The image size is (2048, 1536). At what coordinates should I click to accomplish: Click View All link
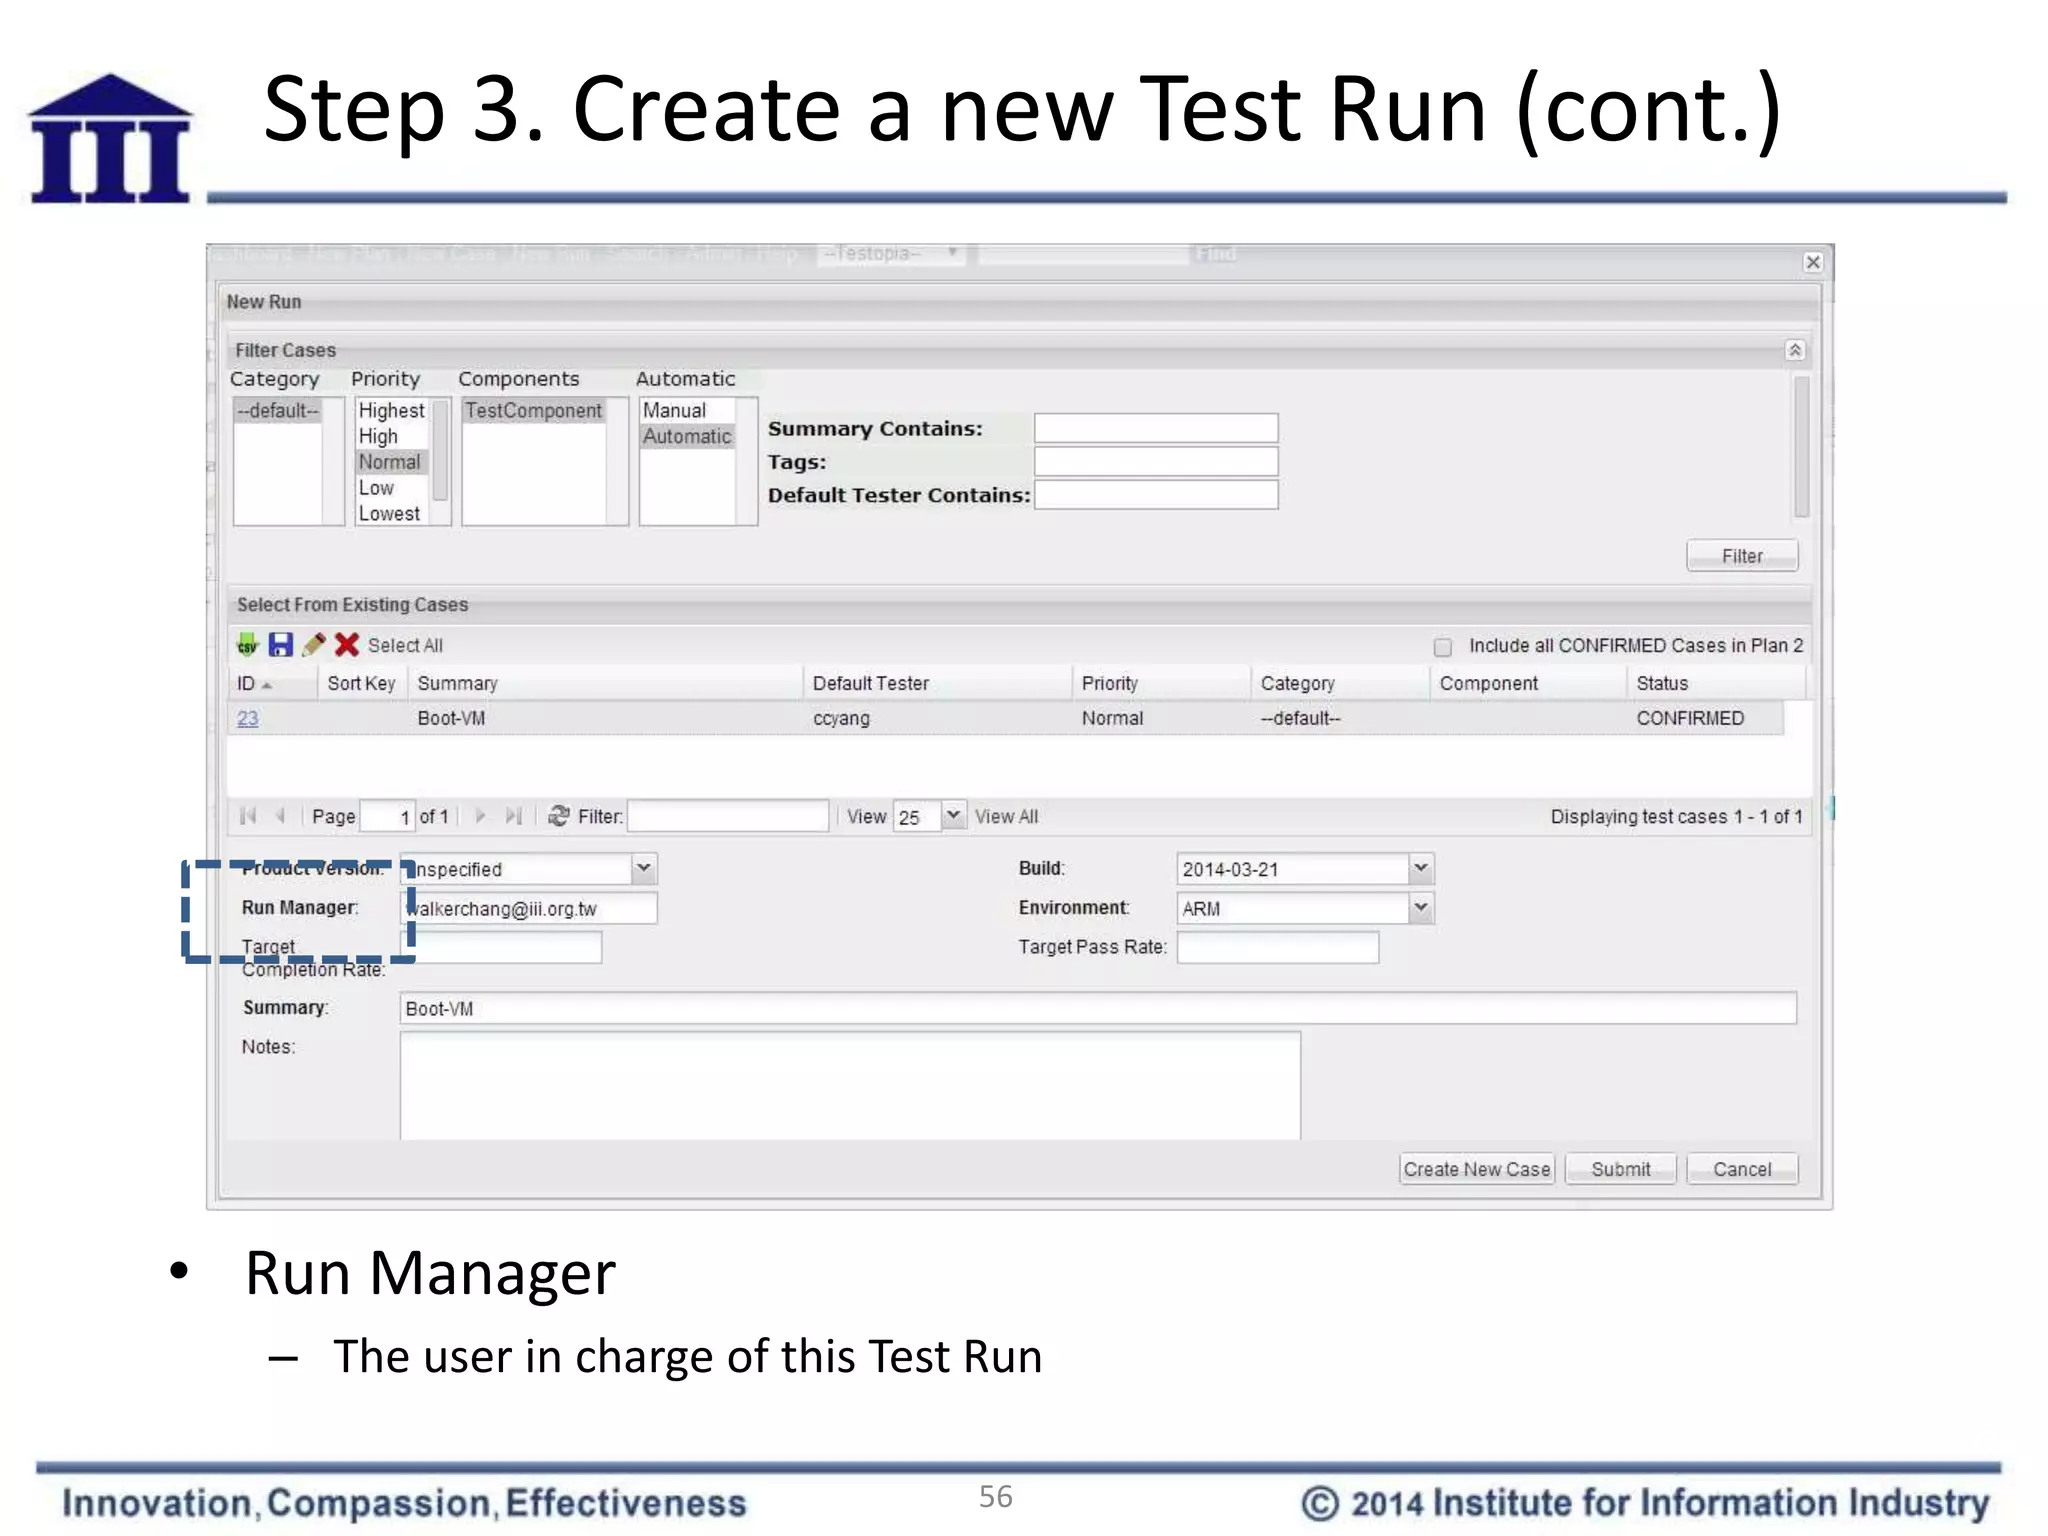pos(1006,817)
